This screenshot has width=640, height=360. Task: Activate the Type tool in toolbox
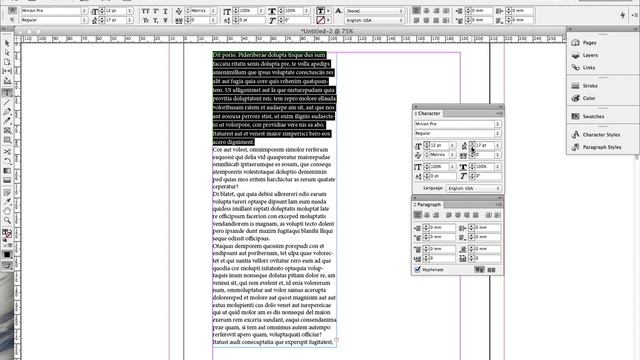point(7,93)
